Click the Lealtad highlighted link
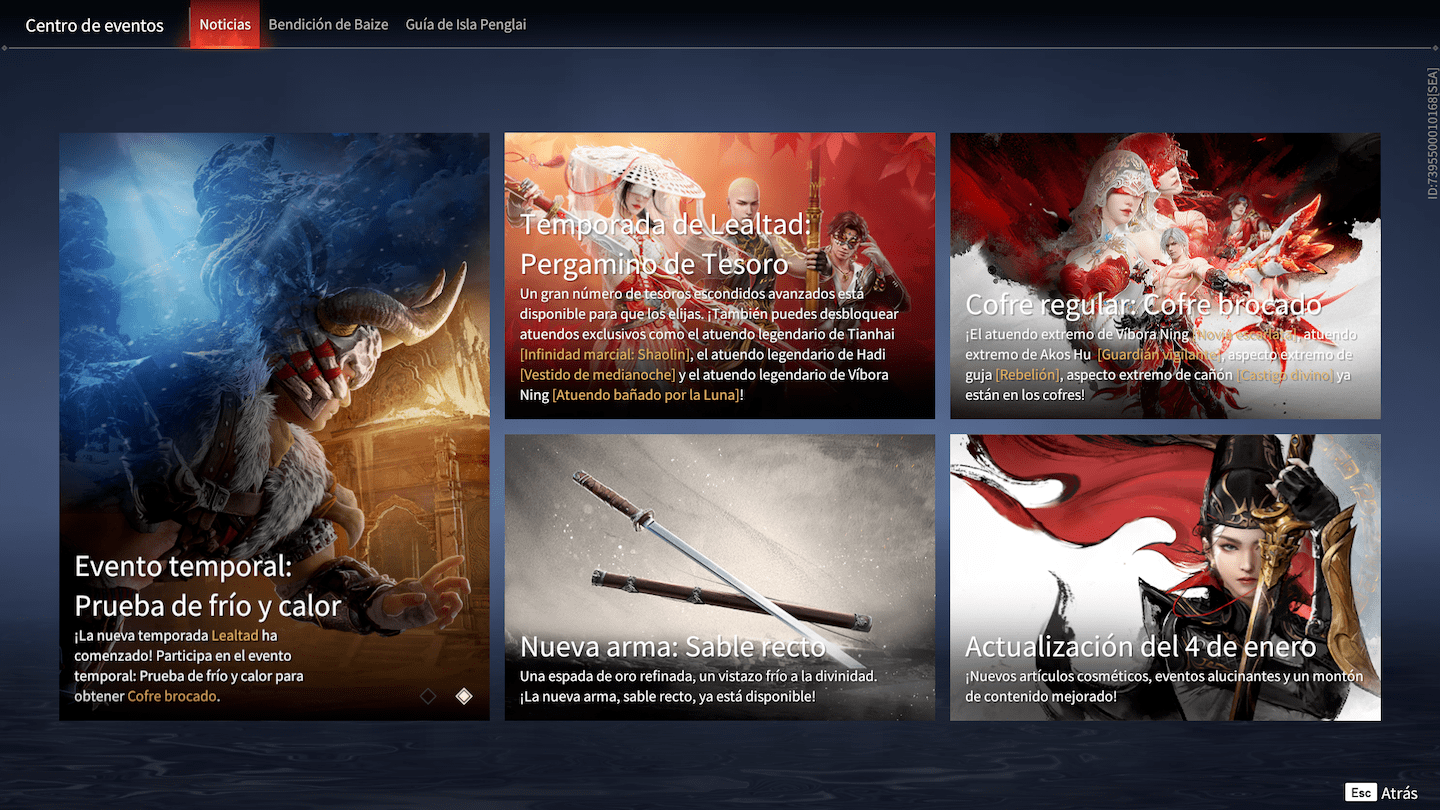This screenshot has height=810, width=1440. coord(235,636)
